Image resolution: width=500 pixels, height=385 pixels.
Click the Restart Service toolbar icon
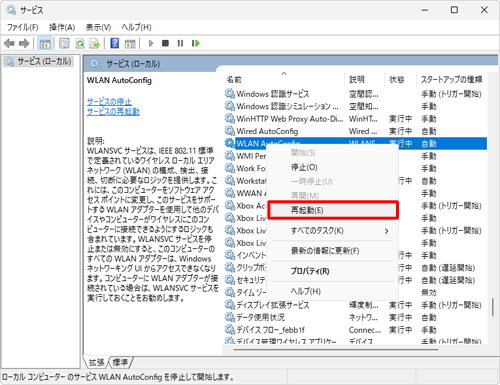click(196, 43)
